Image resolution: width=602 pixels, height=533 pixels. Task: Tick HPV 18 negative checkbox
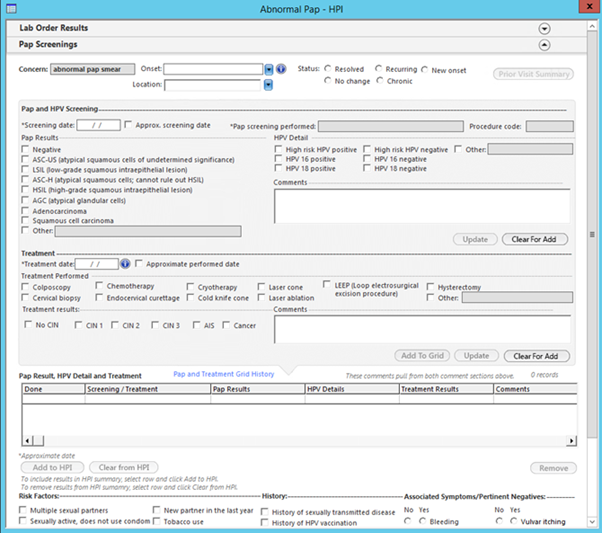[x=367, y=168]
